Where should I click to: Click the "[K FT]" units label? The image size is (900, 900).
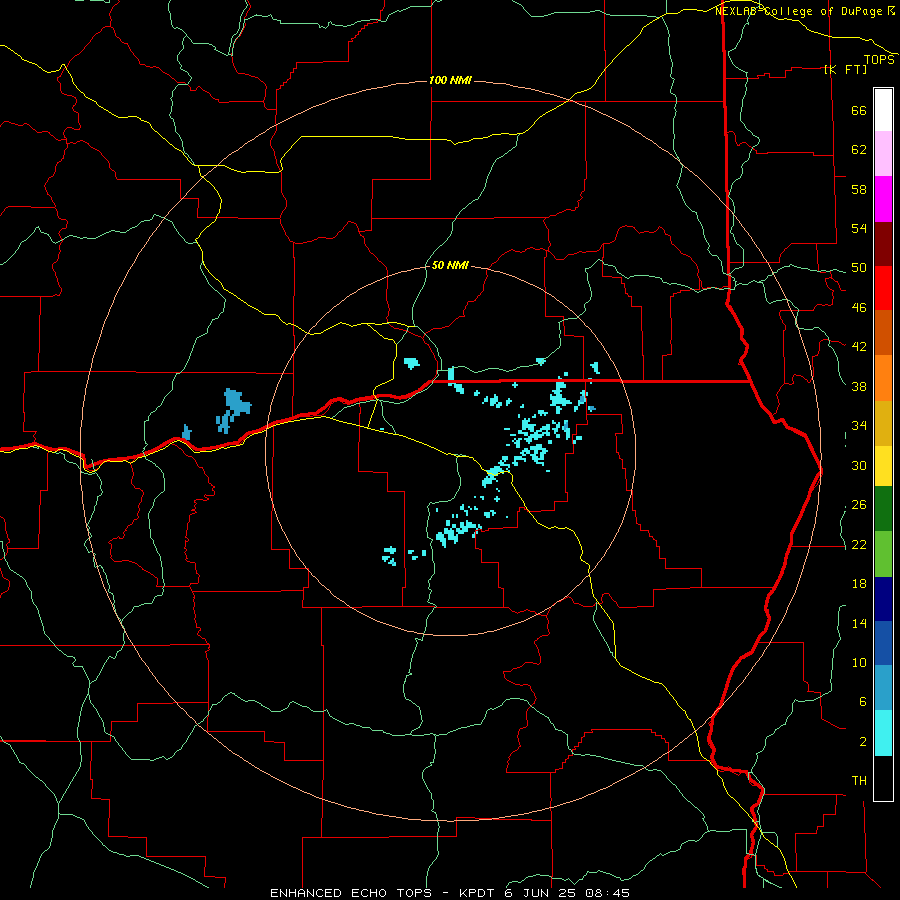pos(845,69)
